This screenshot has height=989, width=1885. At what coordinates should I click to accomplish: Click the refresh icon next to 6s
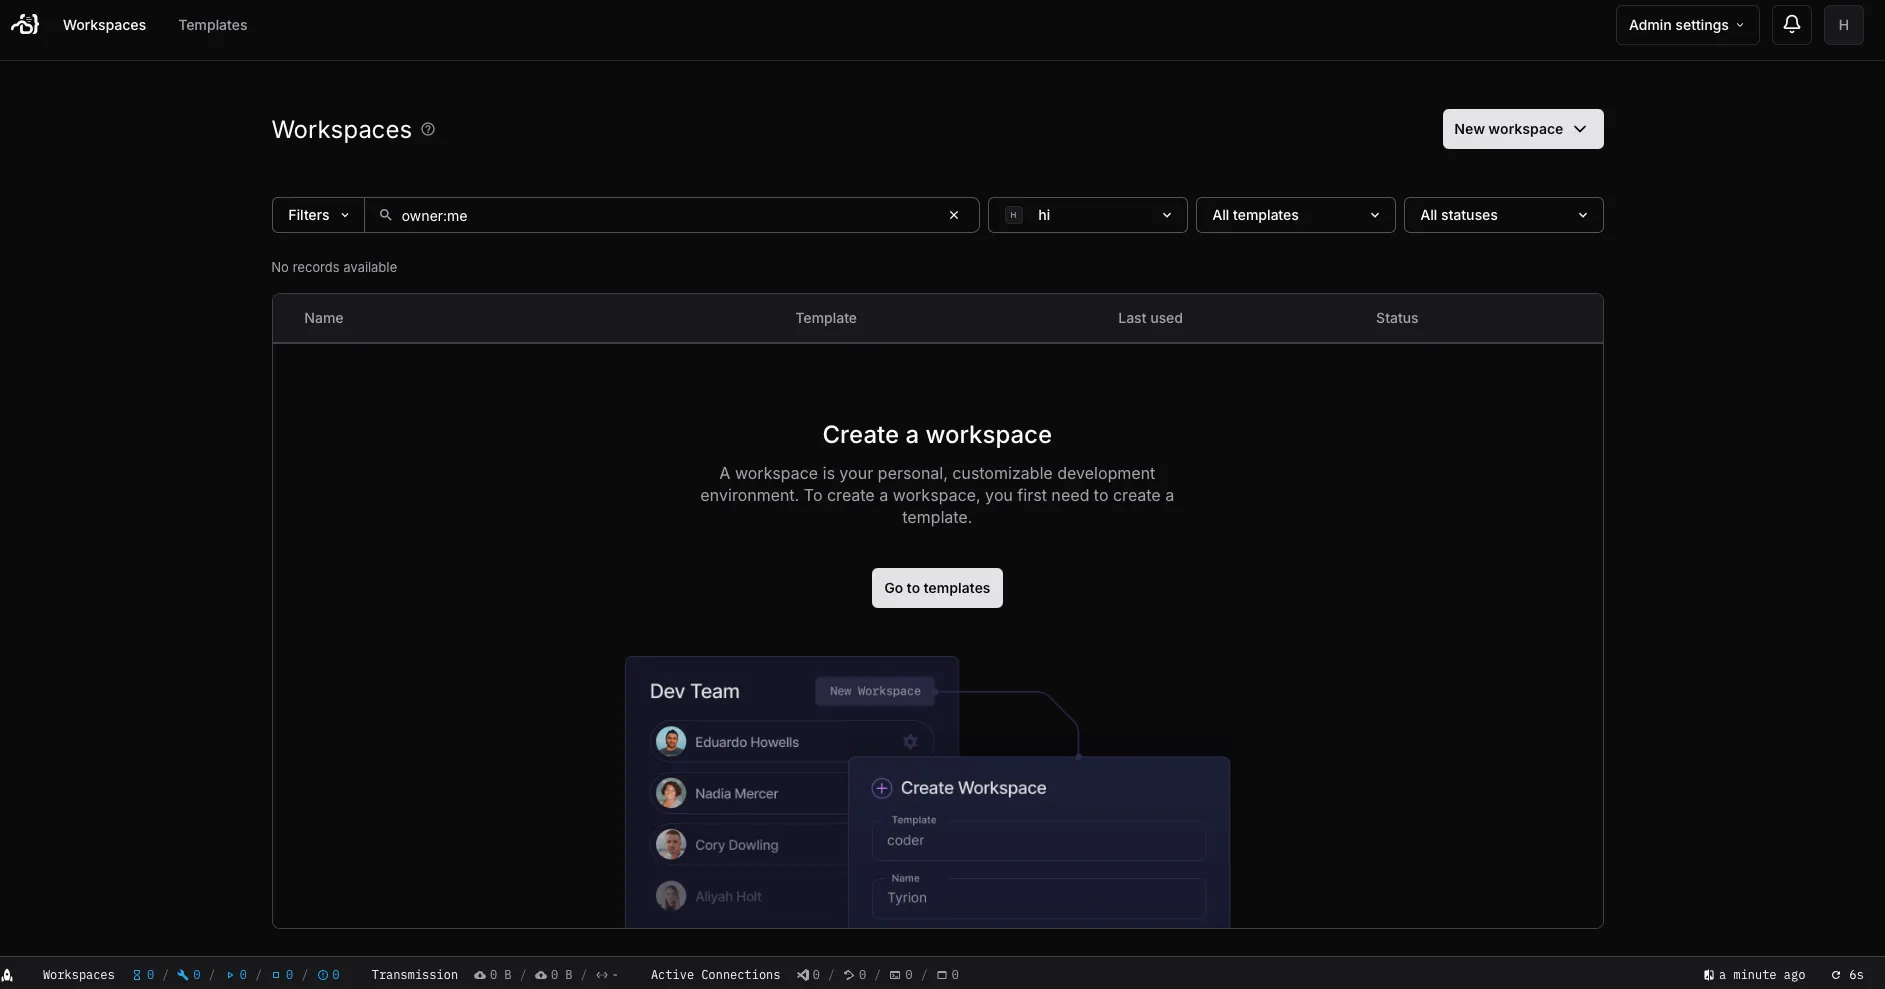click(x=1836, y=975)
